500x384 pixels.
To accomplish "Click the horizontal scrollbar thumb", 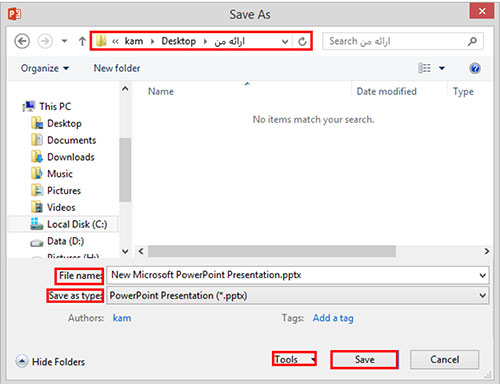I will (272, 251).
